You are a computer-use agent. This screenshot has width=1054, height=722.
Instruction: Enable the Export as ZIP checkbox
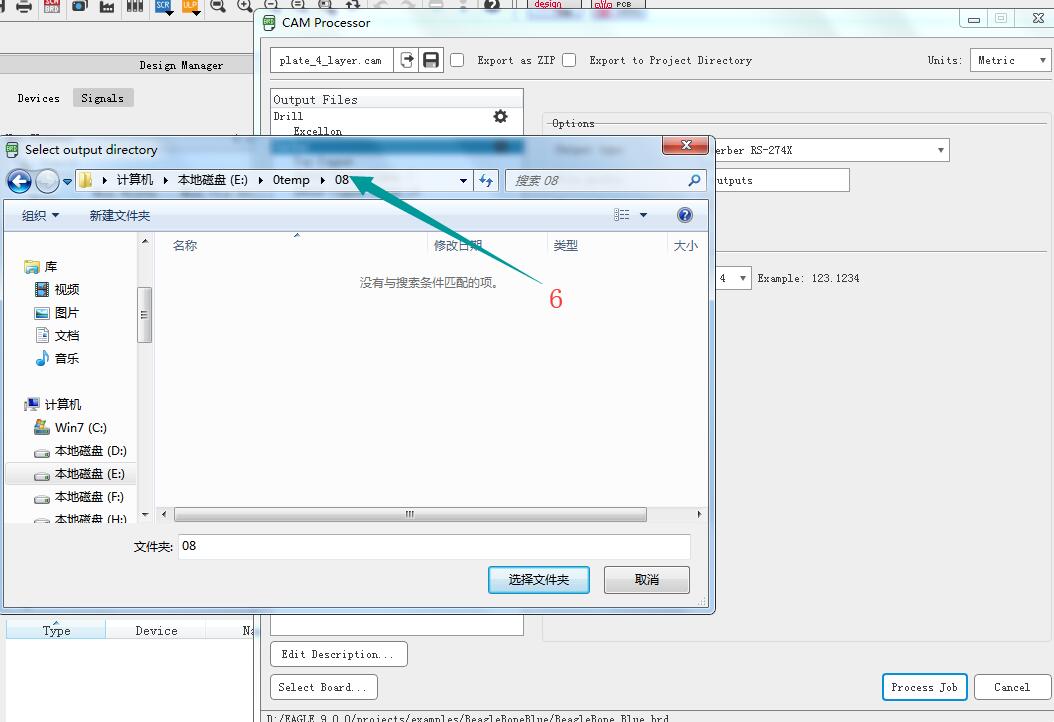[x=457, y=60]
